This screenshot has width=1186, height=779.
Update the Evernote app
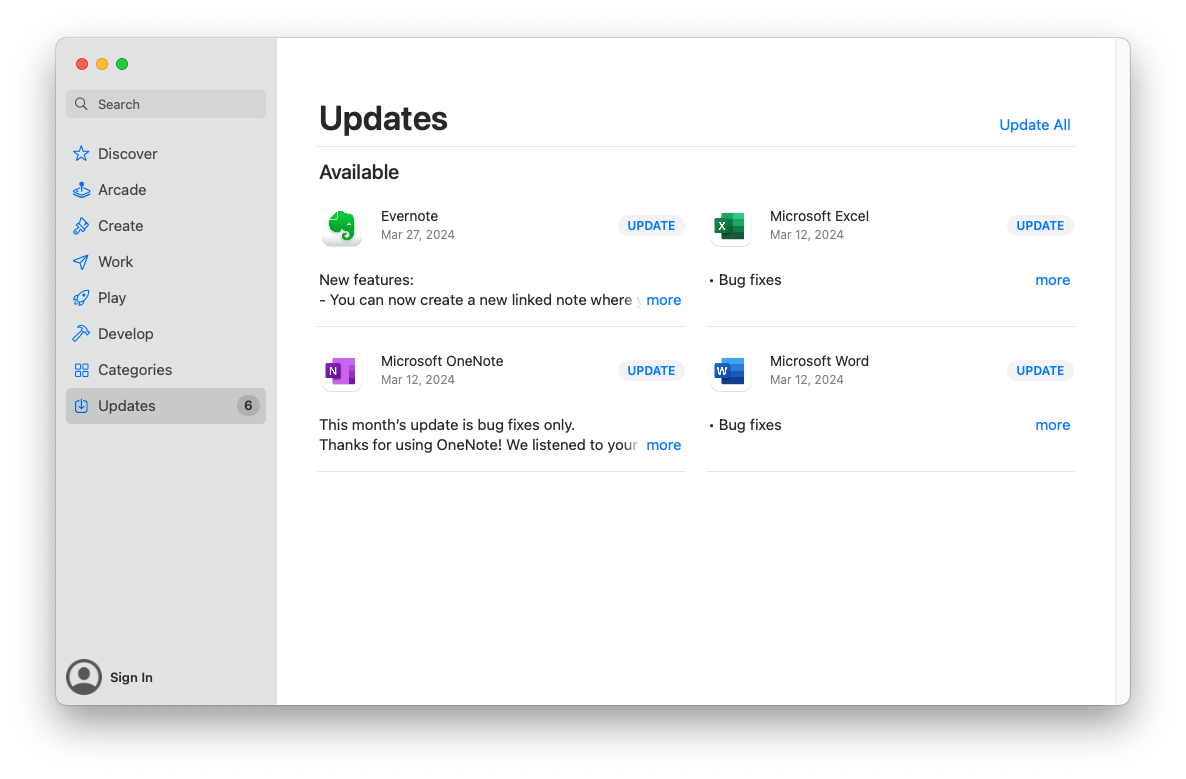point(651,226)
